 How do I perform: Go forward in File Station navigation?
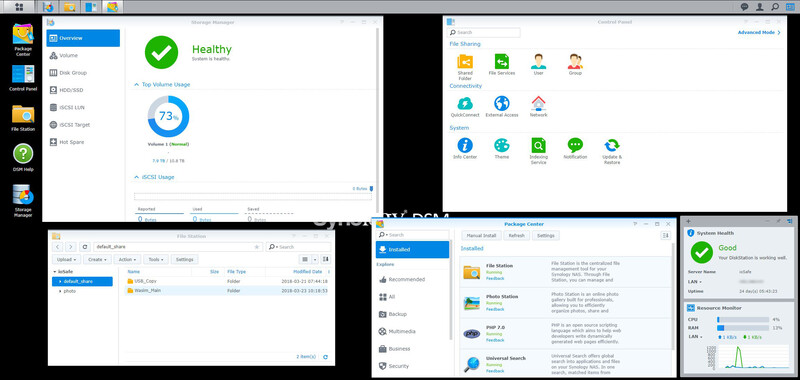[71, 247]
